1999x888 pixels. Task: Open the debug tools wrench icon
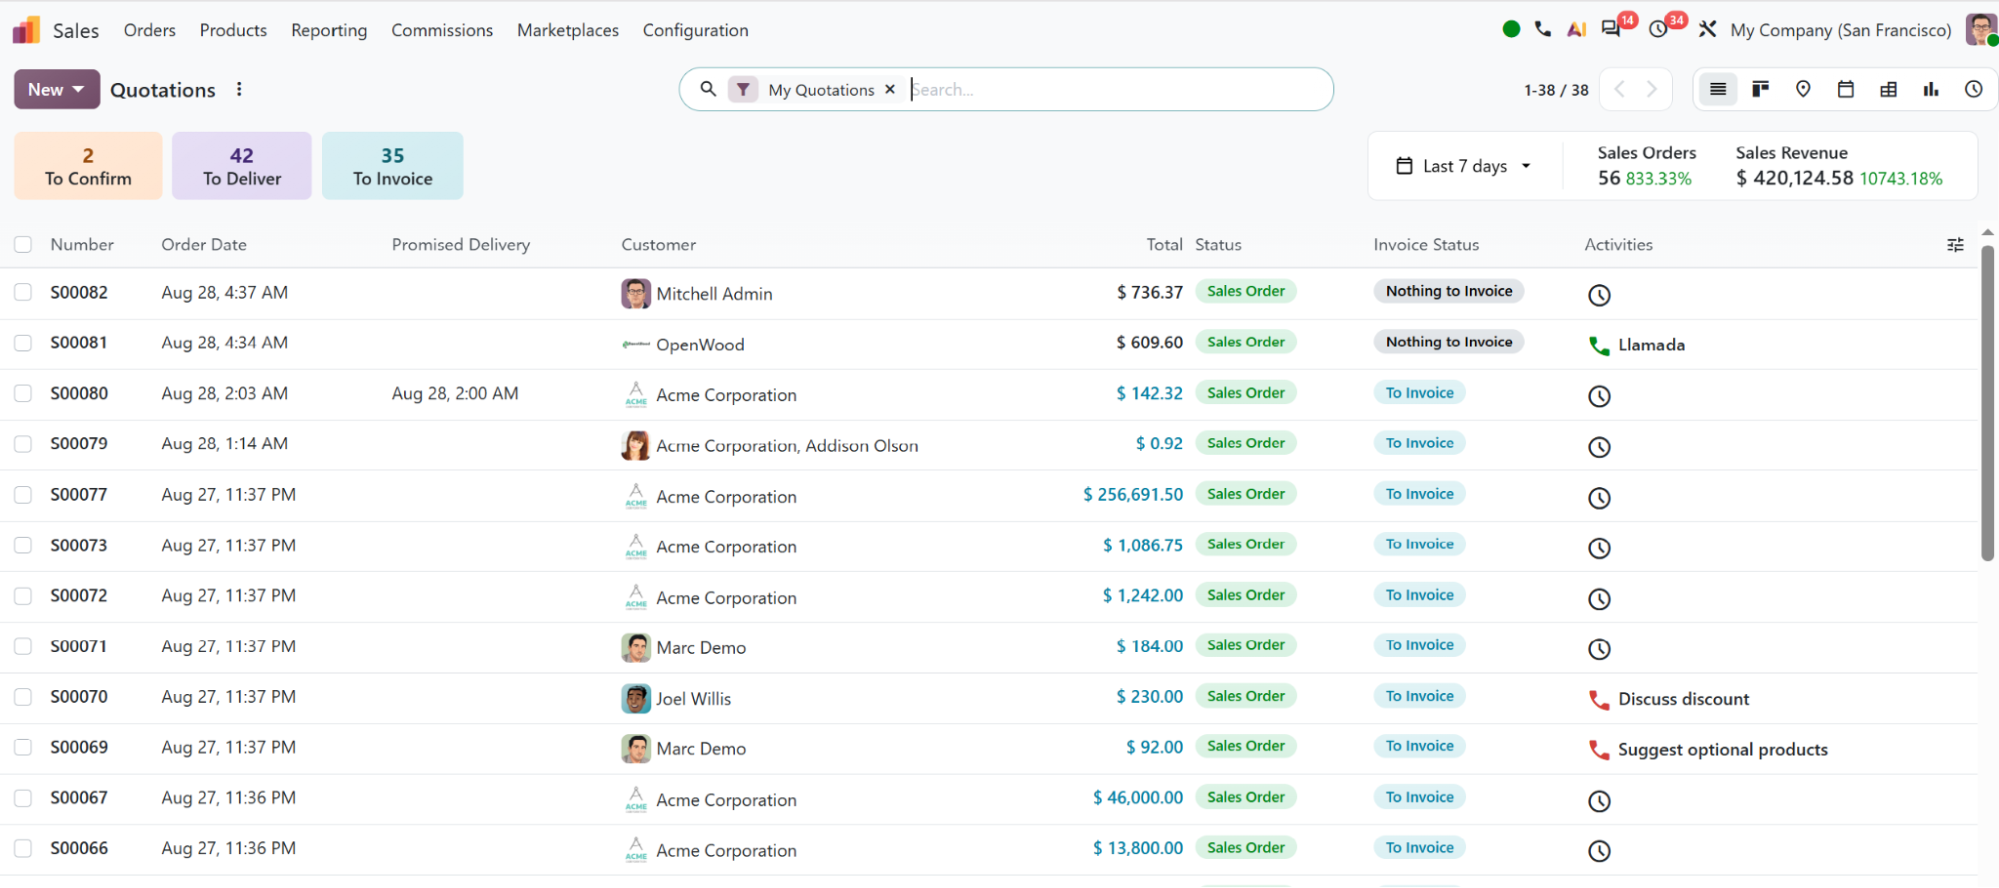click(x=1707, y=29)
